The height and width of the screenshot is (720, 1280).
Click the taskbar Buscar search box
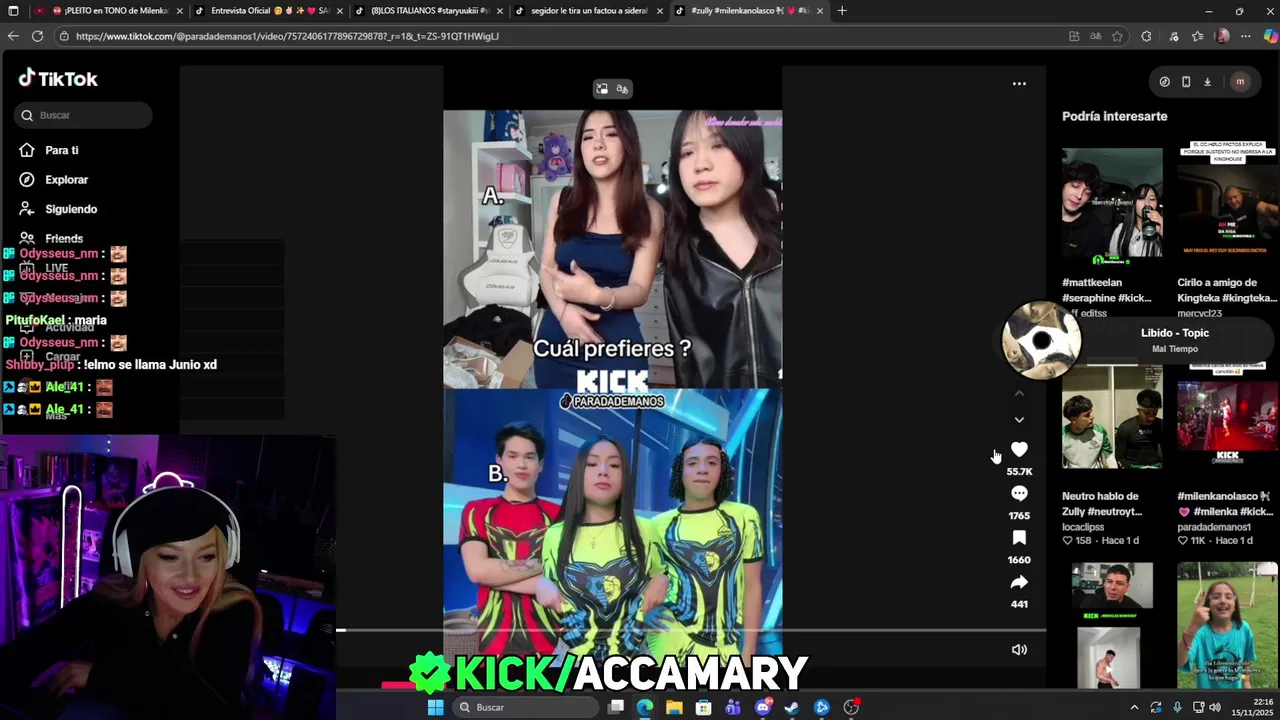(526, 707)
